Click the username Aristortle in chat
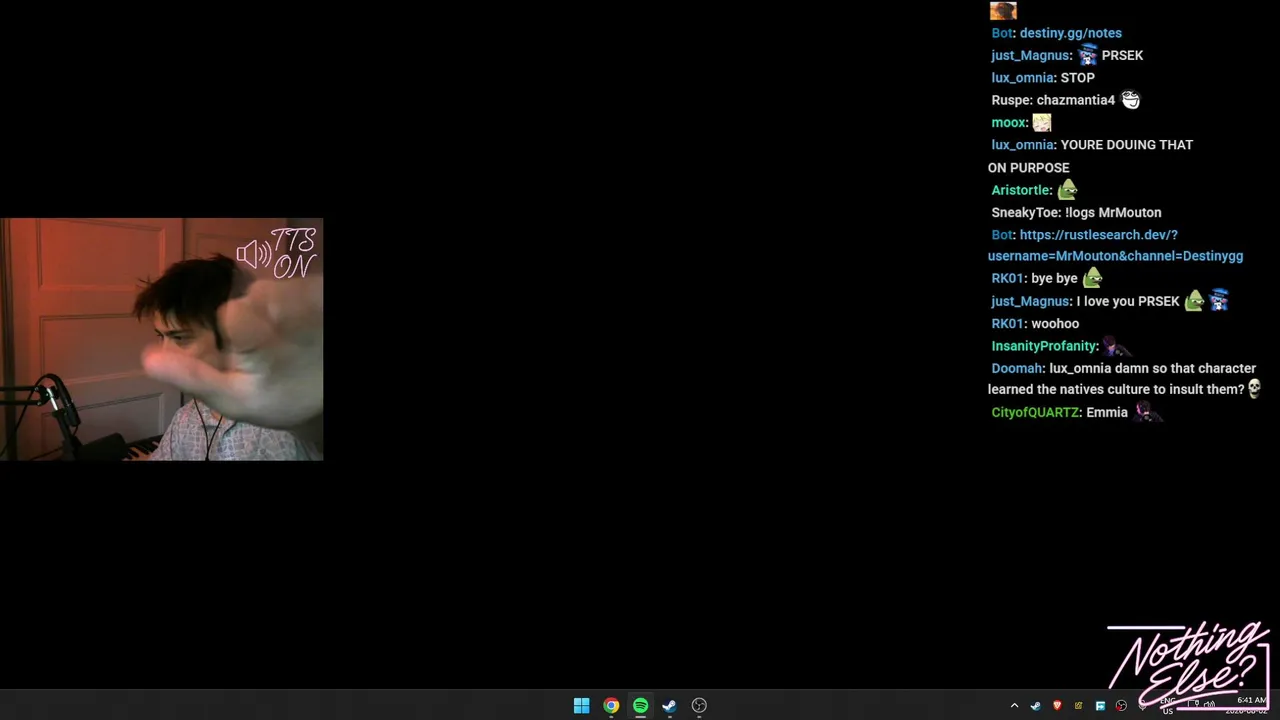 pyautogui.click(x=1020, y=190)
